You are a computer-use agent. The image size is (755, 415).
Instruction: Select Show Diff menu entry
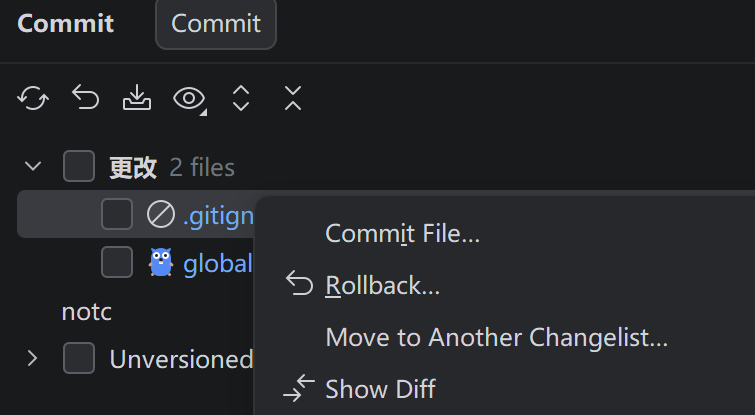(380, 389)
